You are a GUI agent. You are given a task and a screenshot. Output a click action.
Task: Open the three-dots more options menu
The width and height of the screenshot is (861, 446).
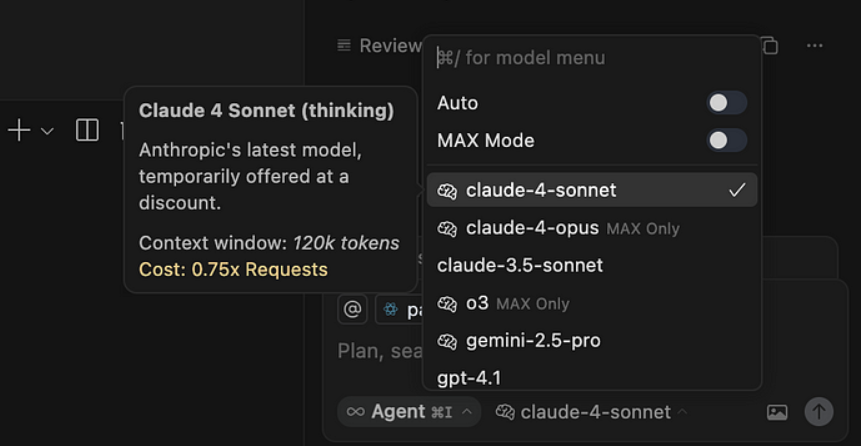click(x=815, y=46)
